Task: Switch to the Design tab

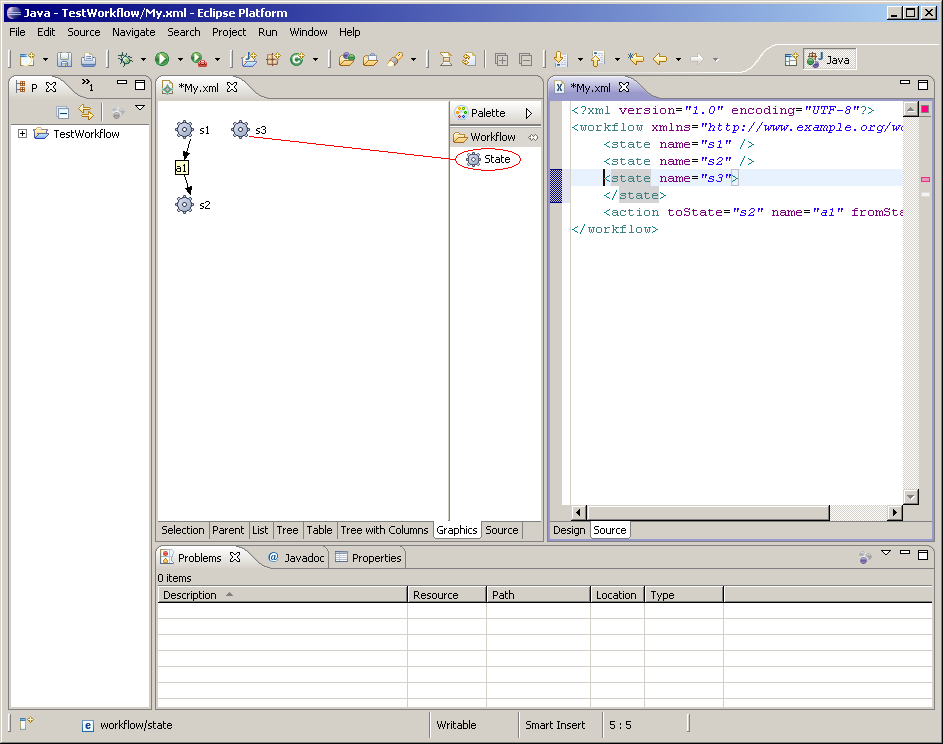Action: click(569, 530)
